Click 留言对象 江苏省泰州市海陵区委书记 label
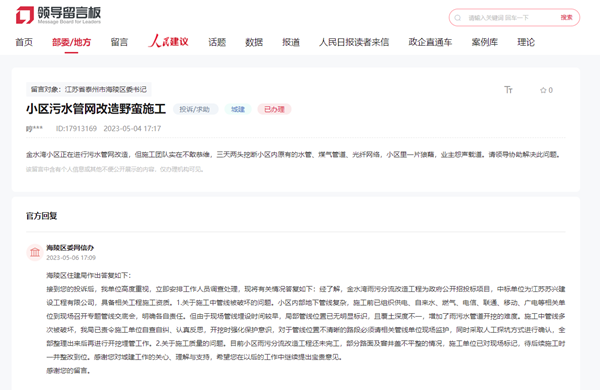600x390 pixels. point(89,90)
